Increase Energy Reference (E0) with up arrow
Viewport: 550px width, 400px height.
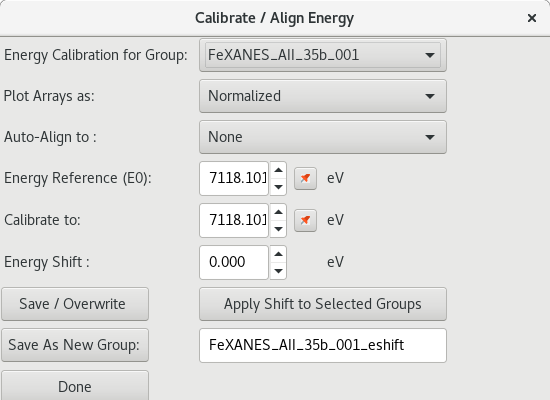click(x=279, y=170)
